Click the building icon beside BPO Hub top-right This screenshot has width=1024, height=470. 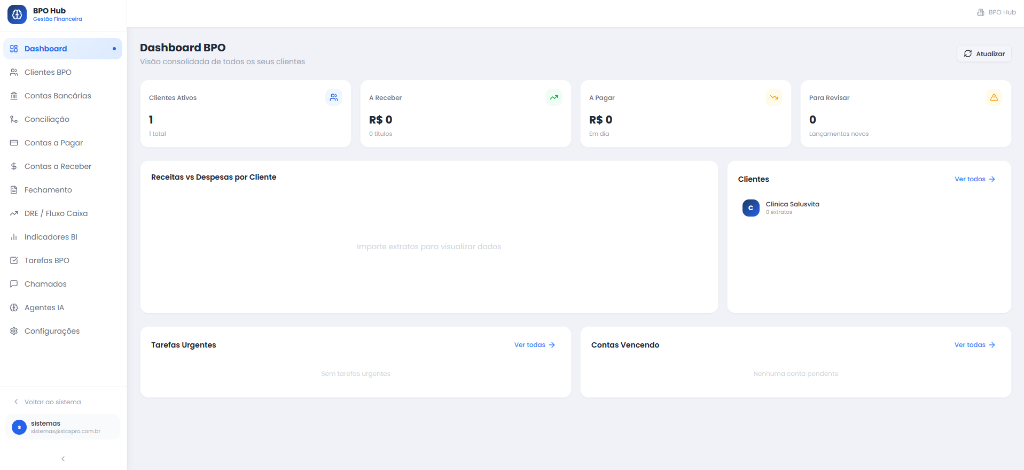click(980, 12)
